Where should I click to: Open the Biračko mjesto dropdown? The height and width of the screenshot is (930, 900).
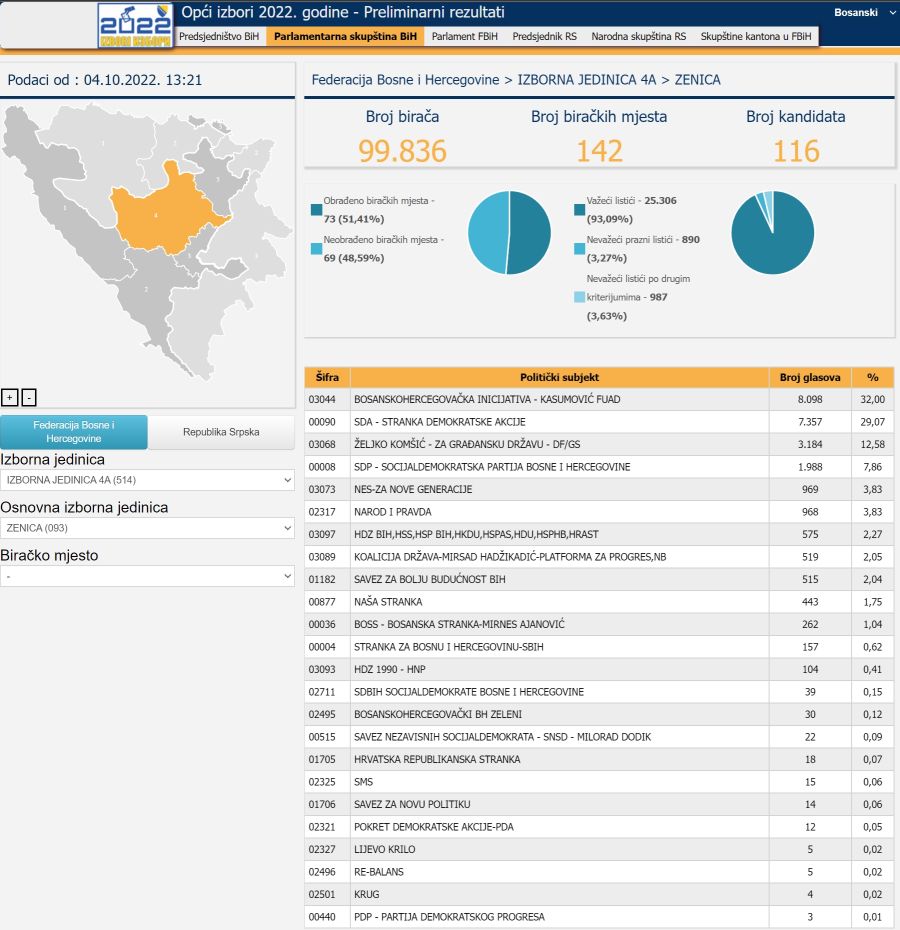click(148, 576)
